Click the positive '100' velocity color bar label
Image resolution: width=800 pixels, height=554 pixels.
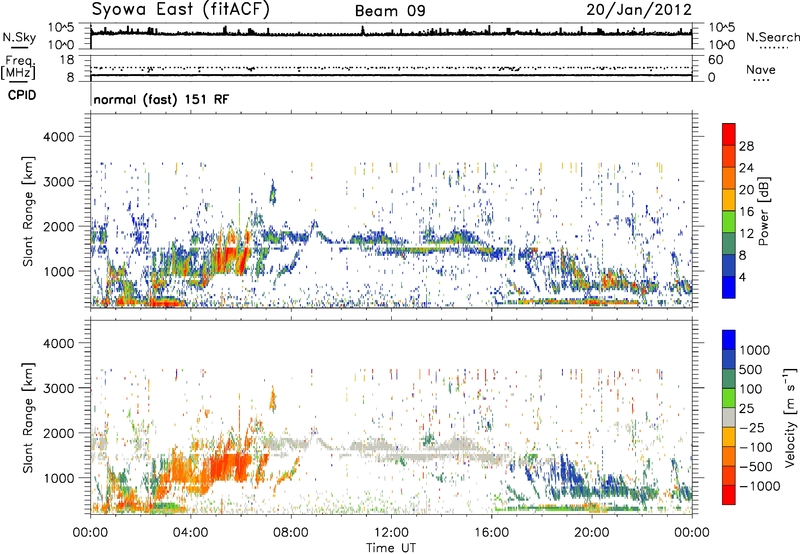750,389
